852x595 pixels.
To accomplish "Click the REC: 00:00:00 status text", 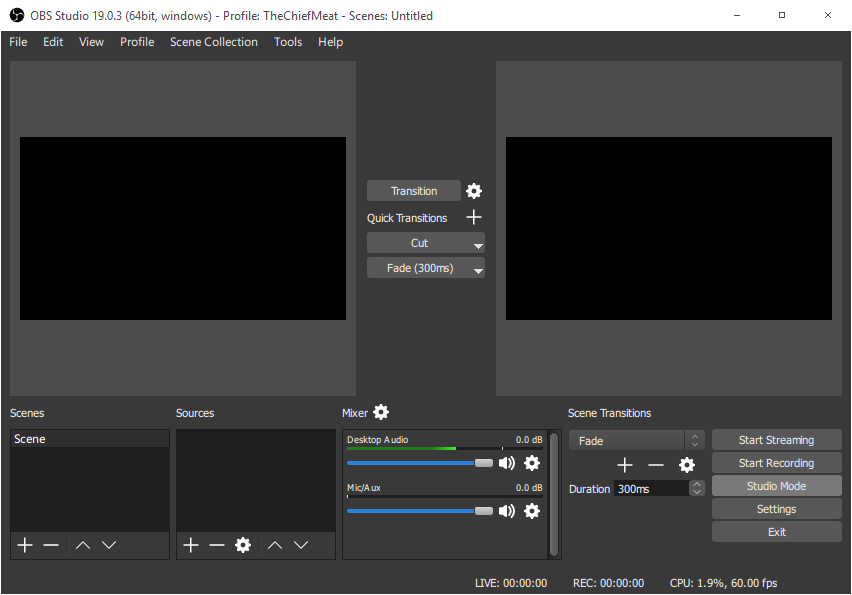I will [x=608, y=583].
